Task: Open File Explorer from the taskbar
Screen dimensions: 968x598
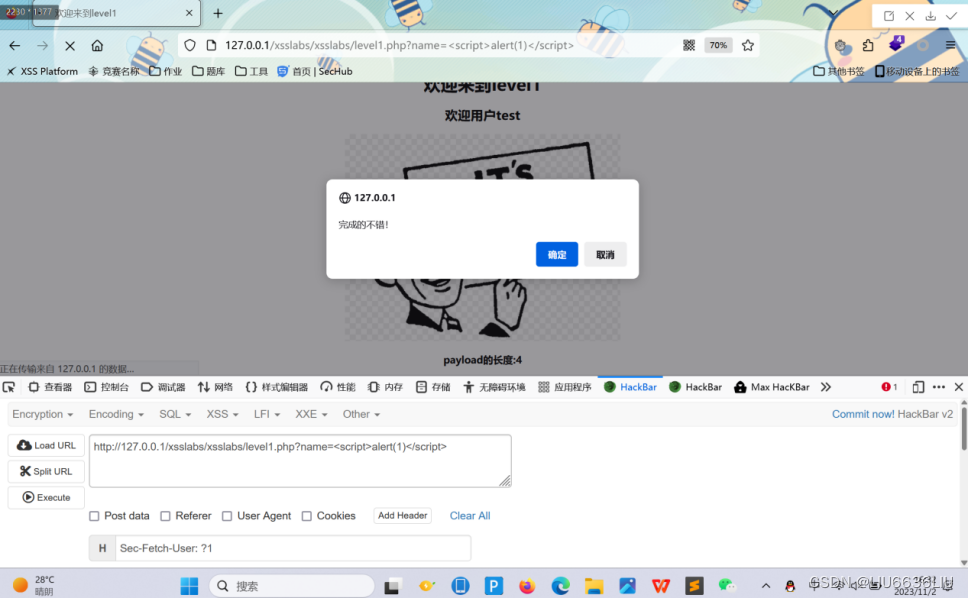Action: pyautogui.click(x=594, y=586)
